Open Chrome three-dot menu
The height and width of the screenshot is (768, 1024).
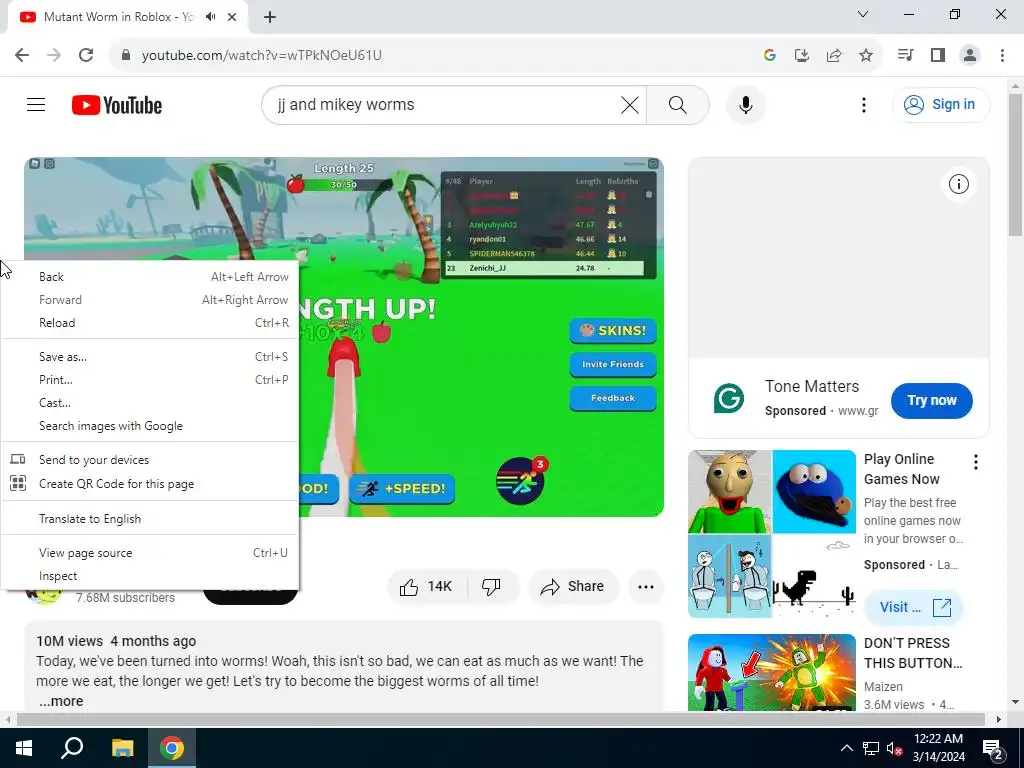tap(1002, 55)
